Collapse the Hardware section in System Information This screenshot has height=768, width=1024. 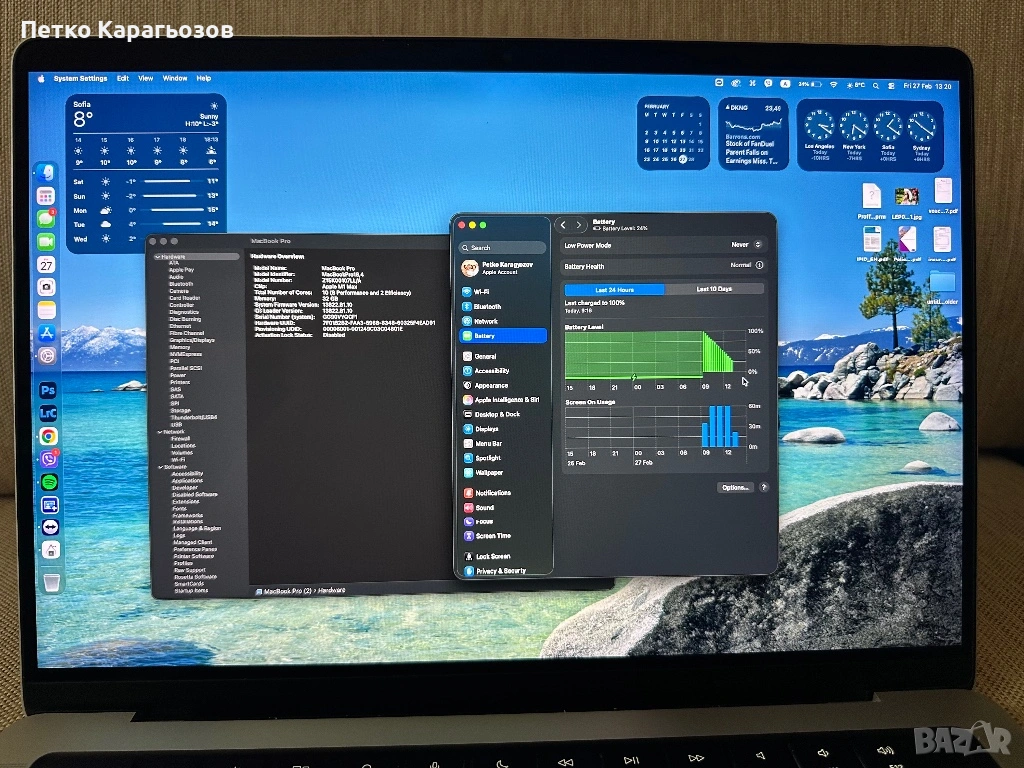[x=157, y=257]
